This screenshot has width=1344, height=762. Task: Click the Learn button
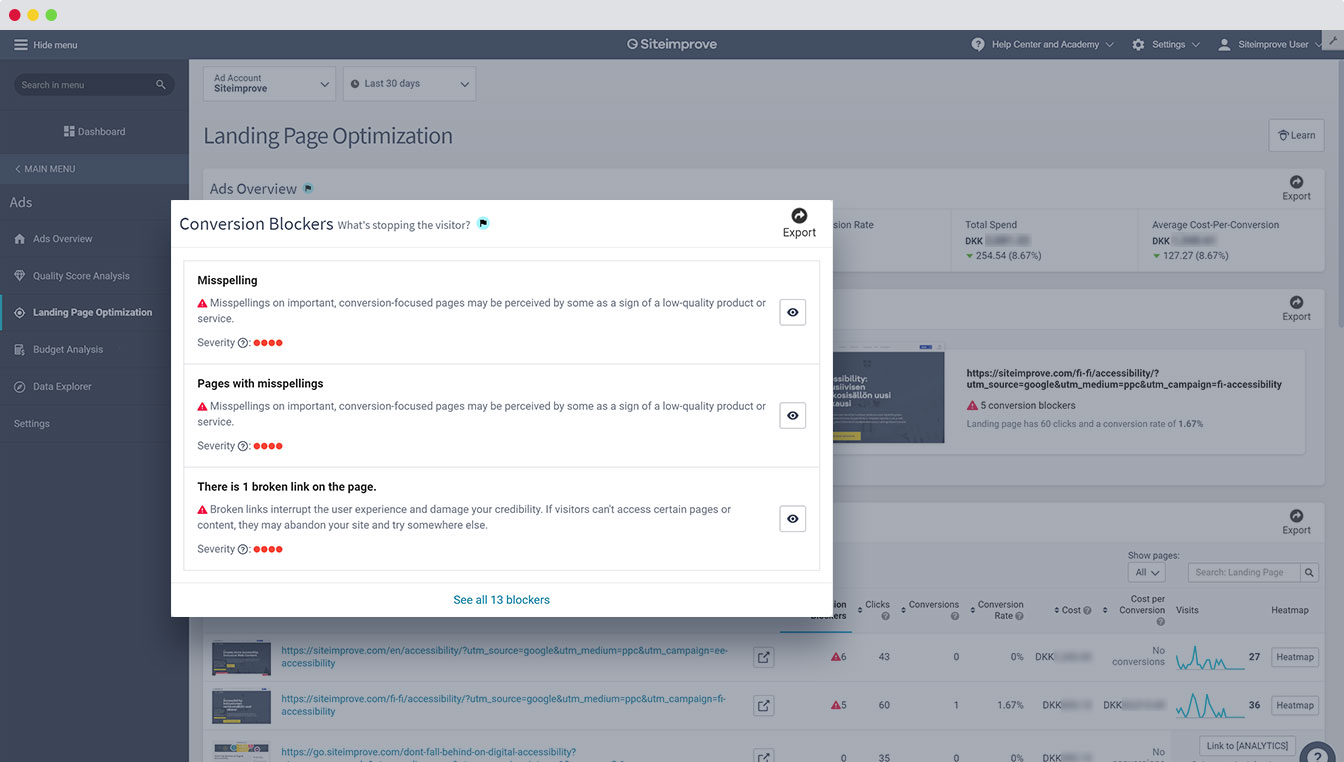[1296, 136]
